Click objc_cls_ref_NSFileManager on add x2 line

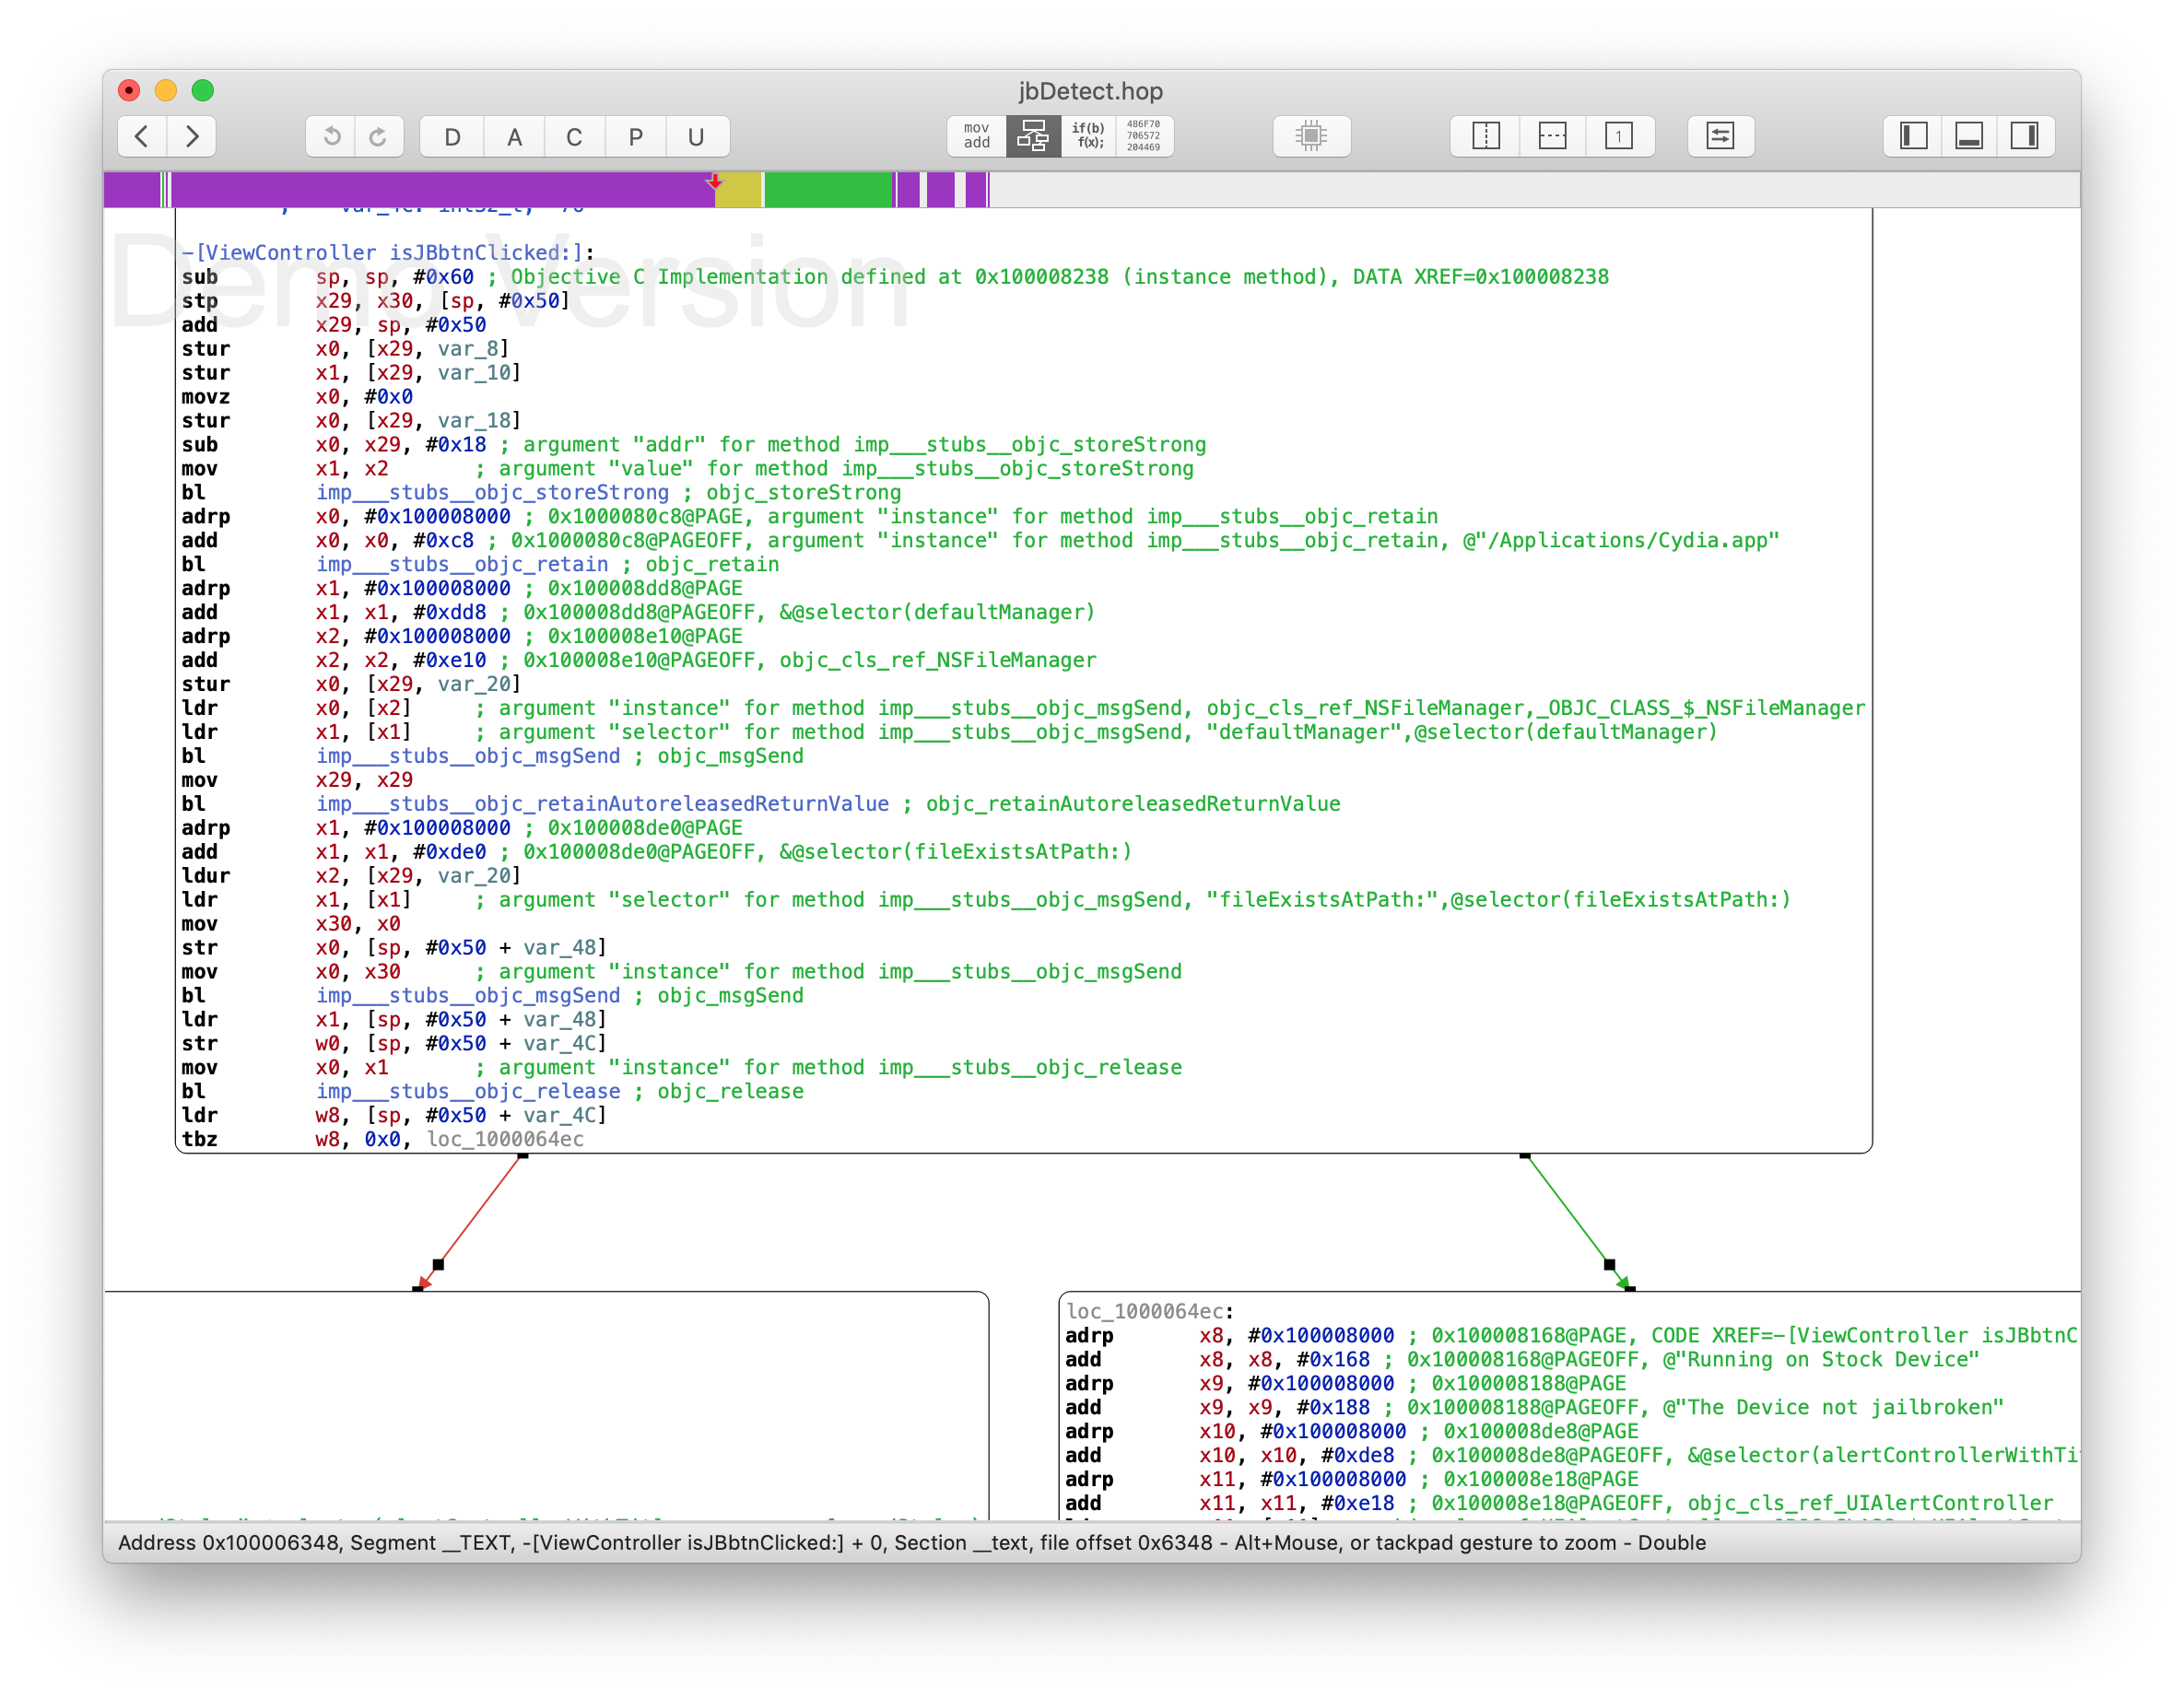(938, 660)
